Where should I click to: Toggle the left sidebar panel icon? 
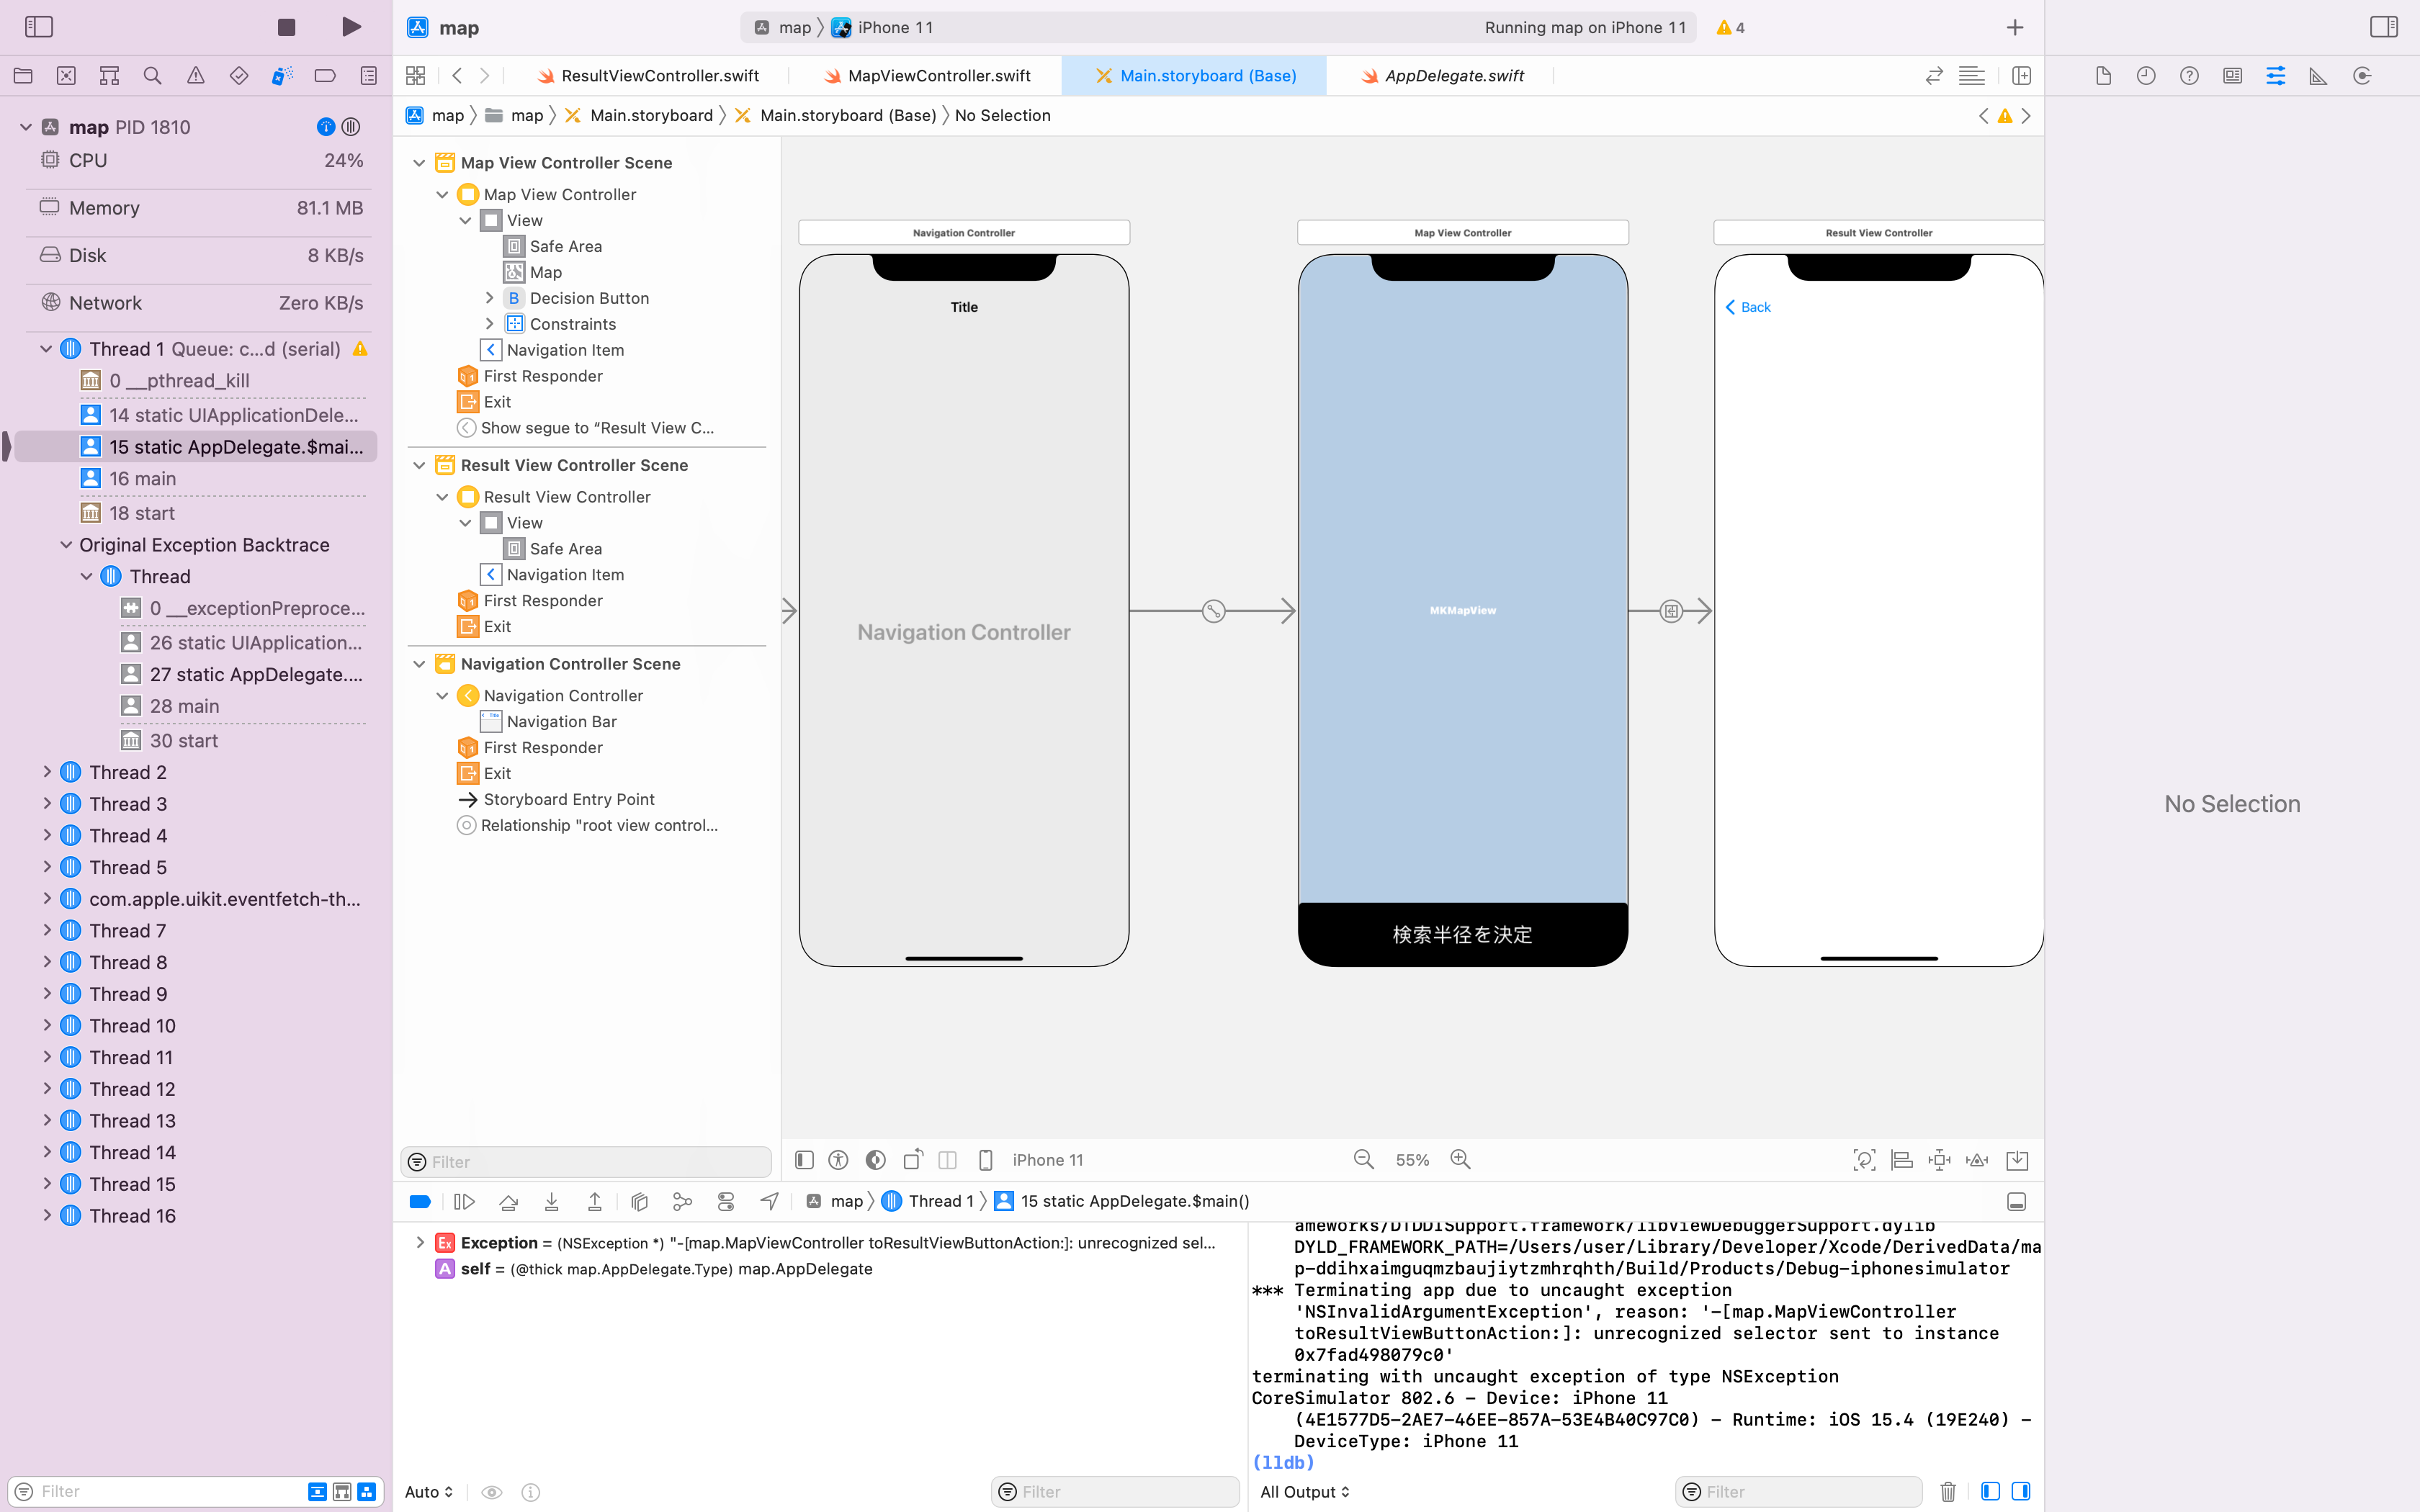38,26
